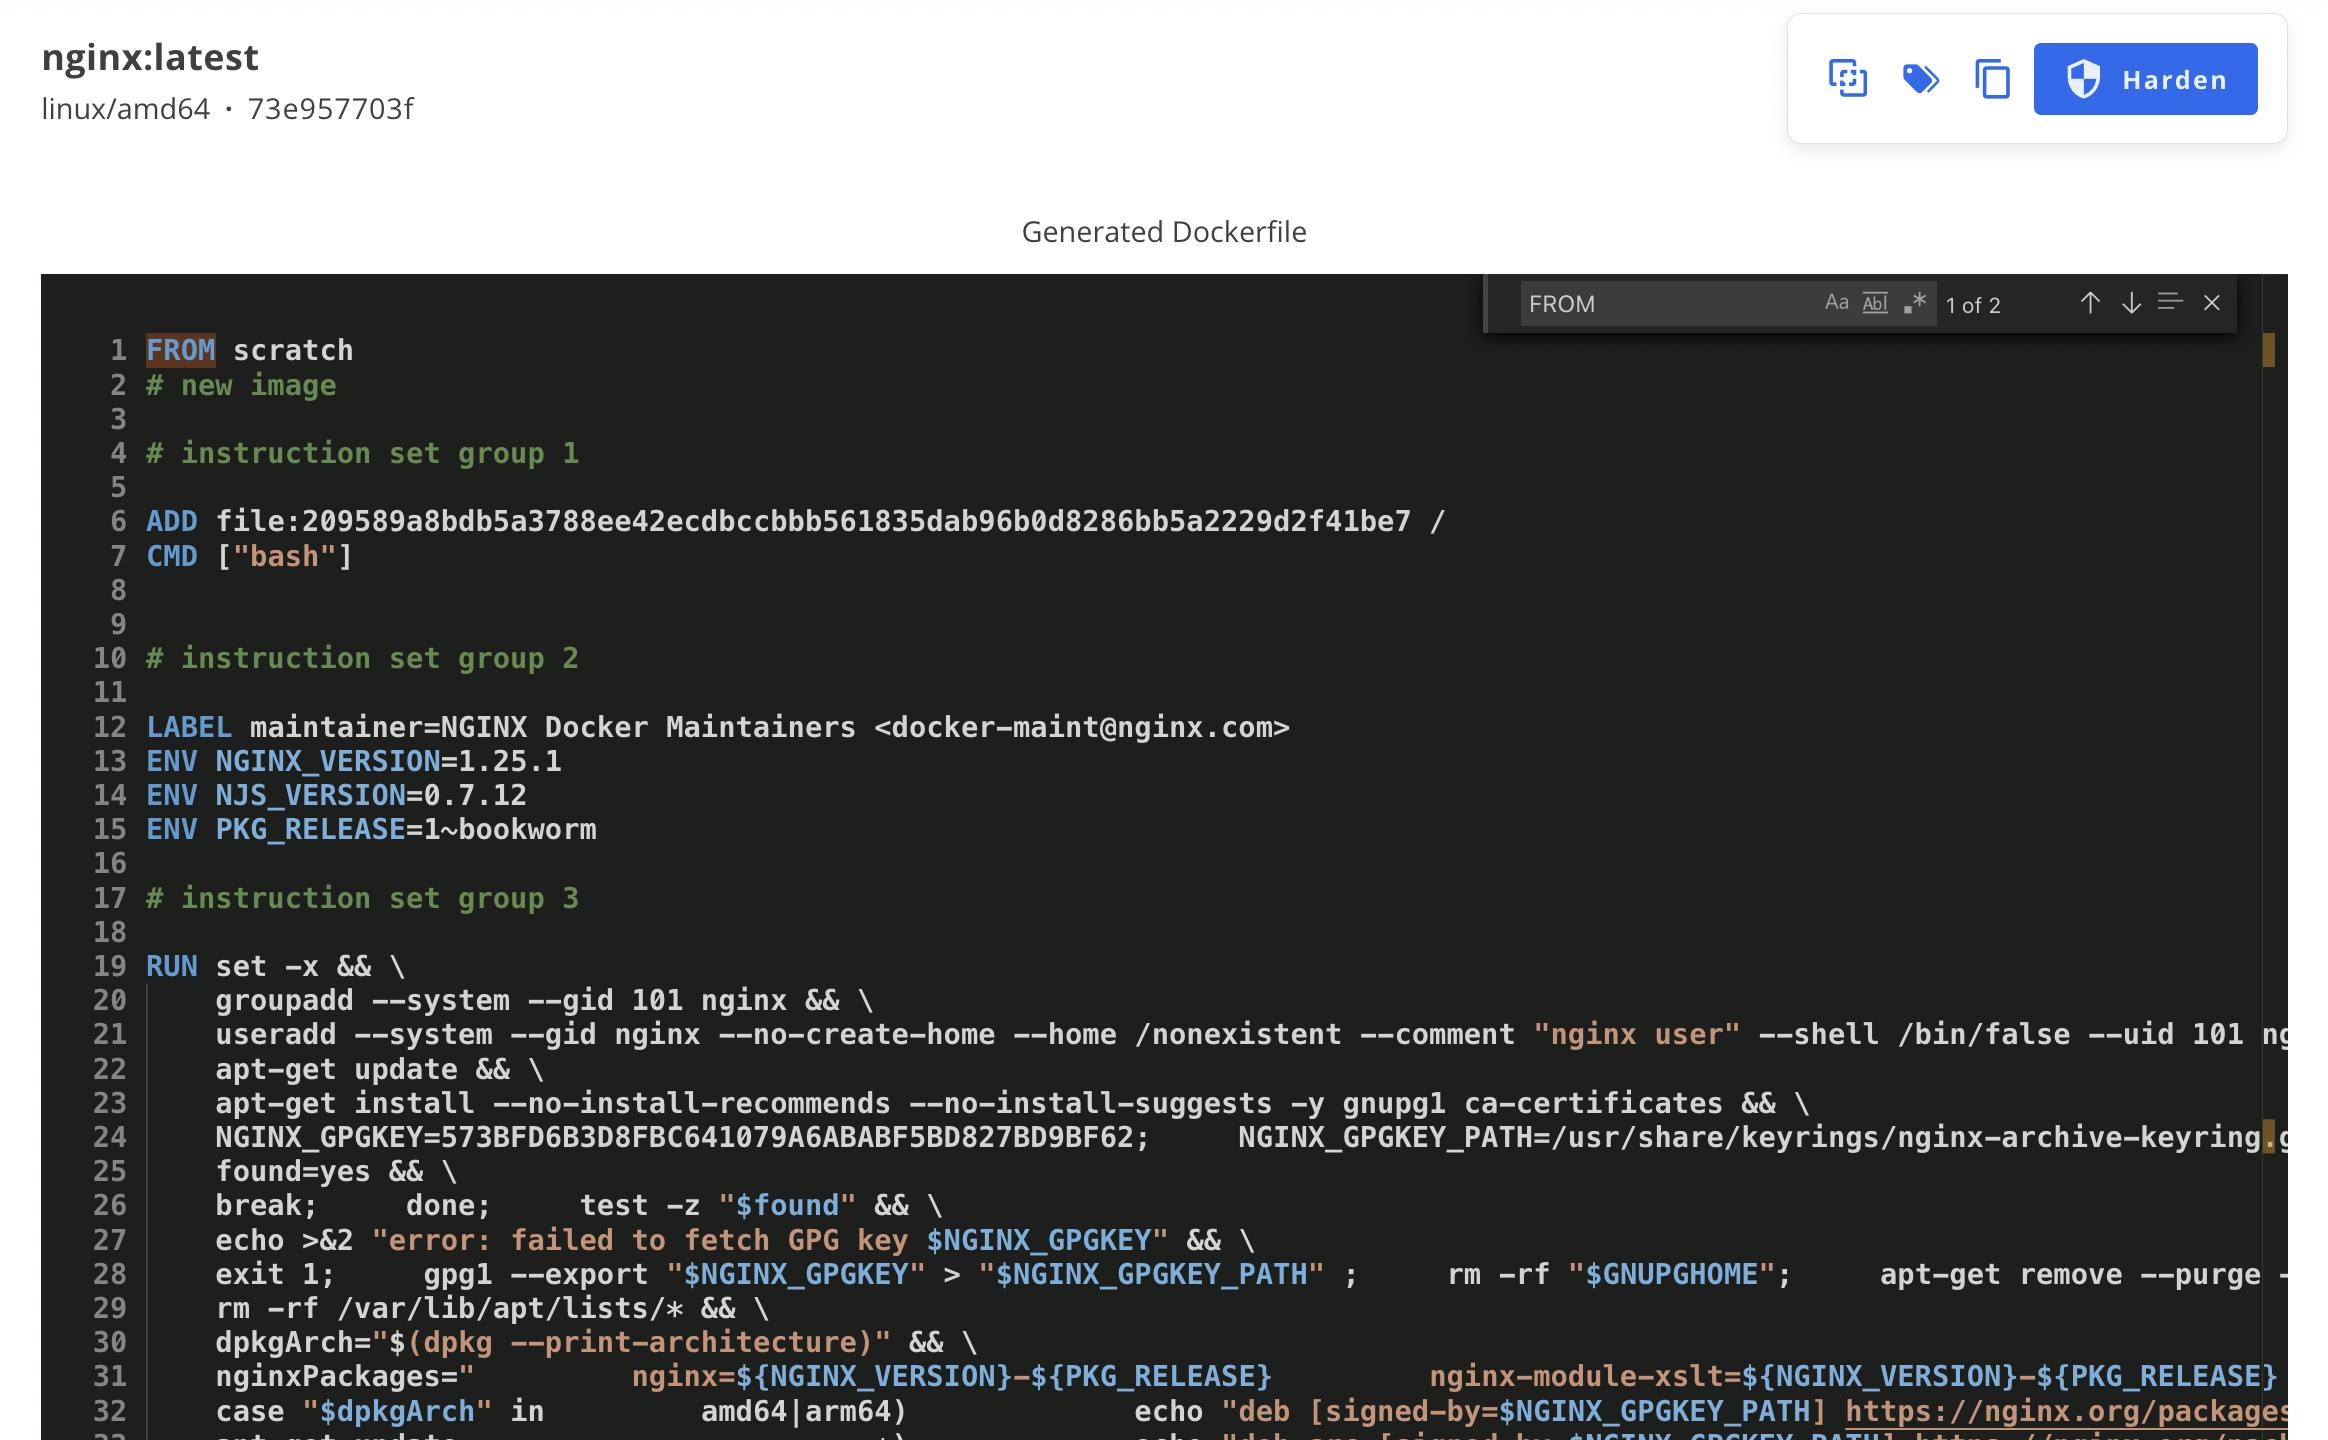The image size is (2328, 1440).
Task: Click the useradd command on line 21
Action: coord(1251,1035)
